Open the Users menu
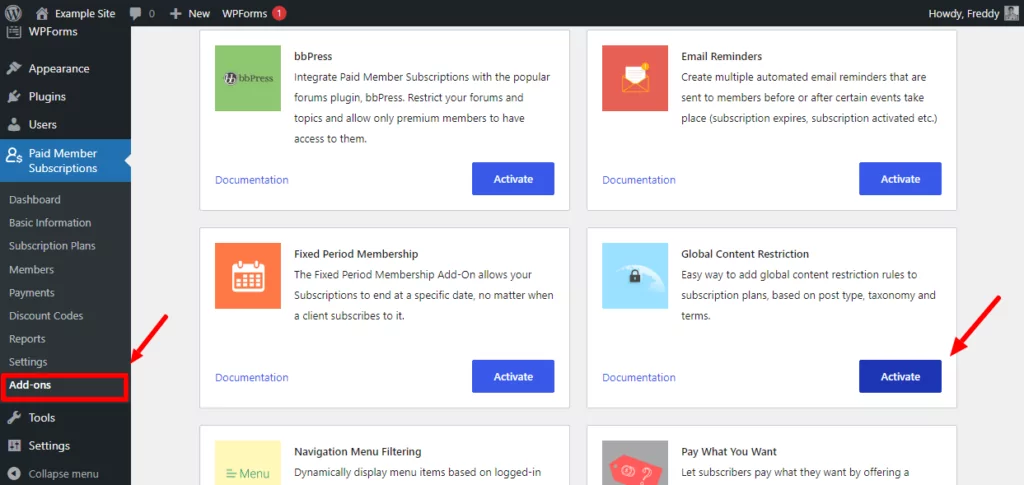The width and height of the screenshot is (1024, 485). coord(42,125)
